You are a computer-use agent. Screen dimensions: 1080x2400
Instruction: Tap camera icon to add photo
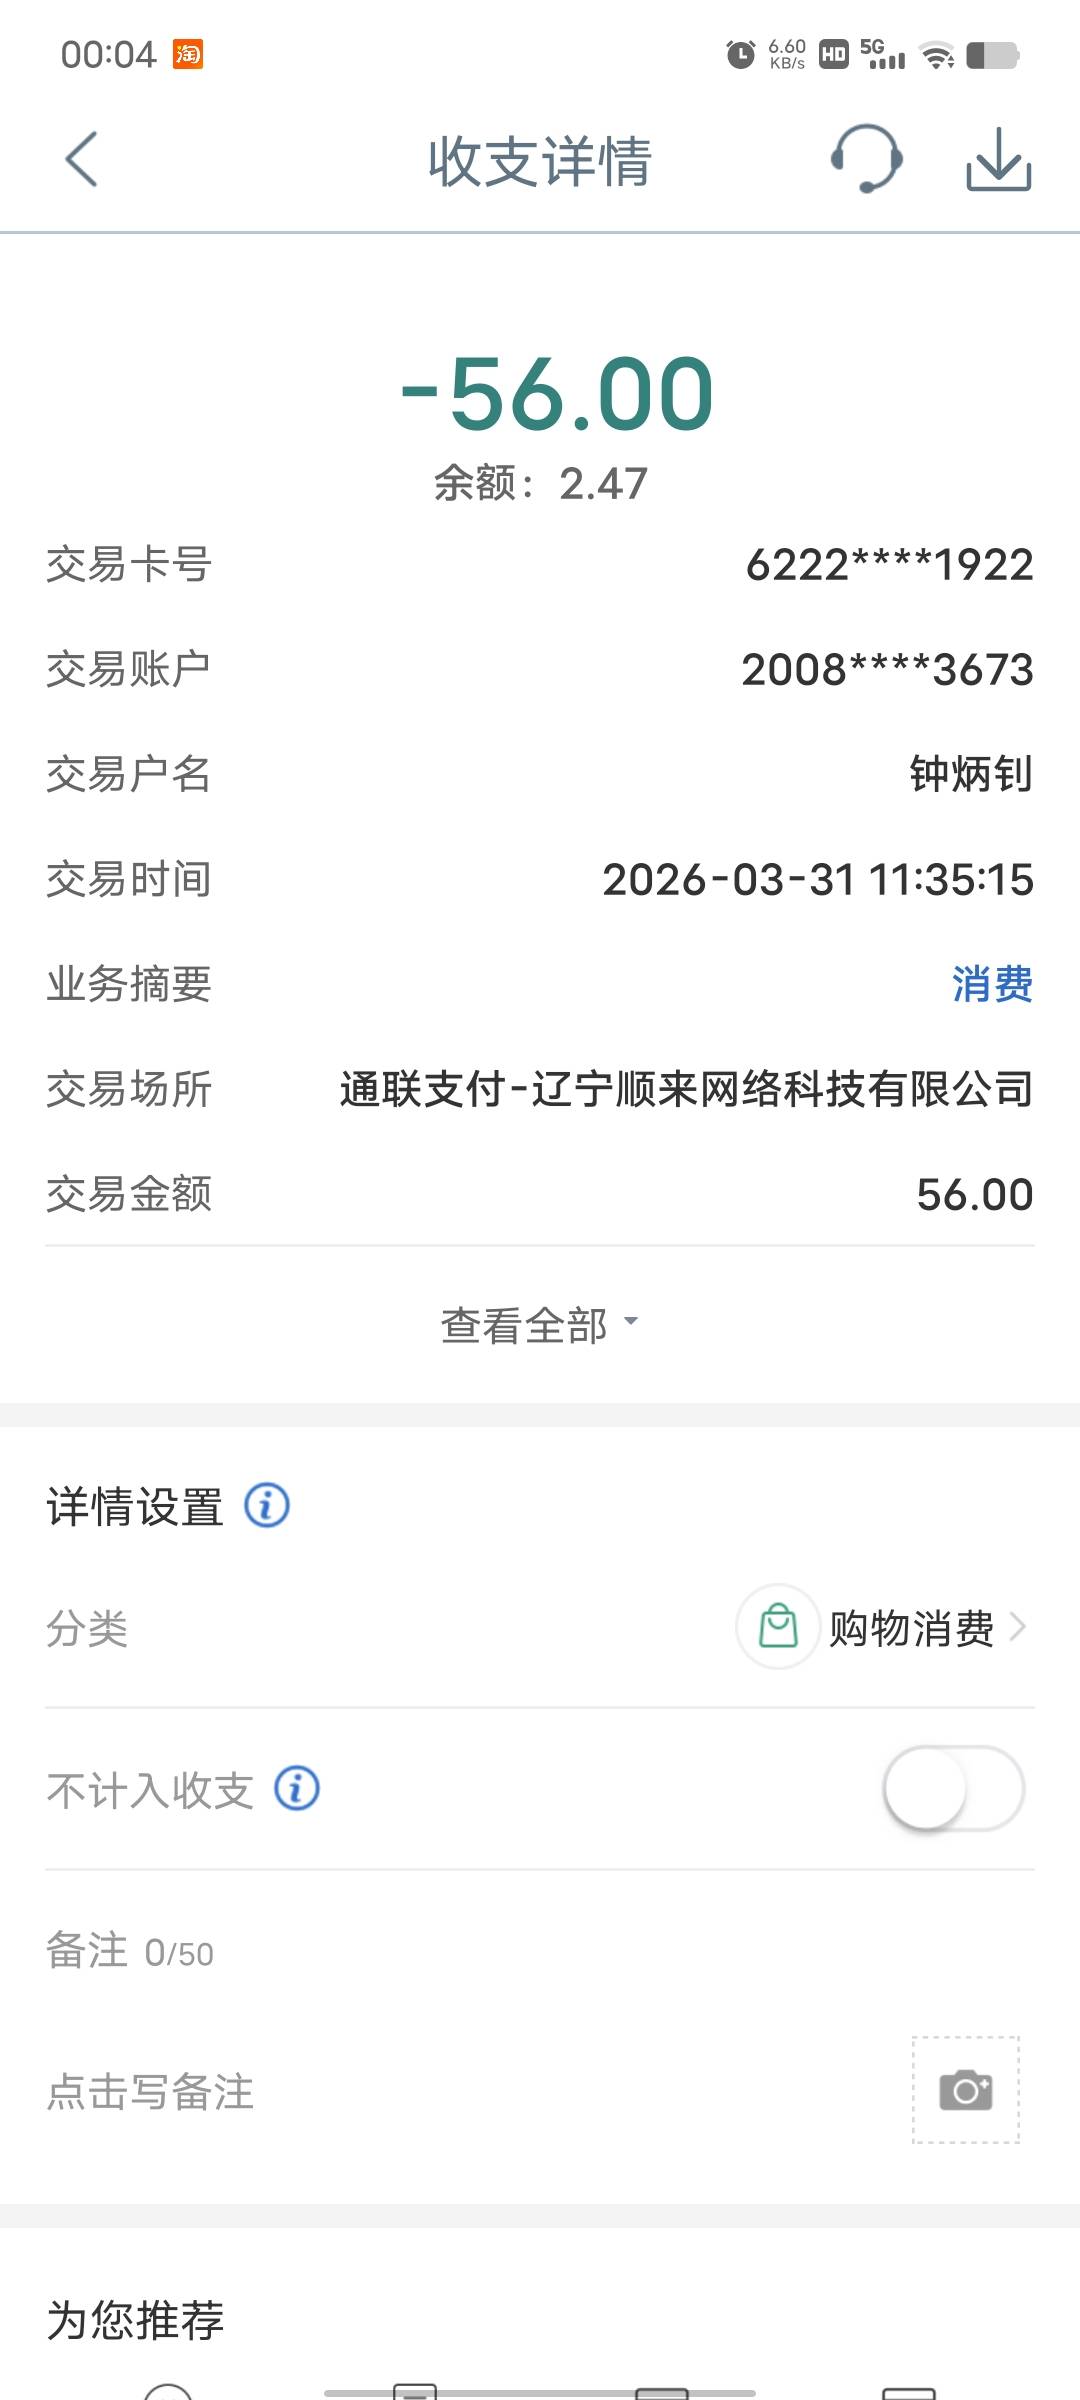click(965, 2090)
